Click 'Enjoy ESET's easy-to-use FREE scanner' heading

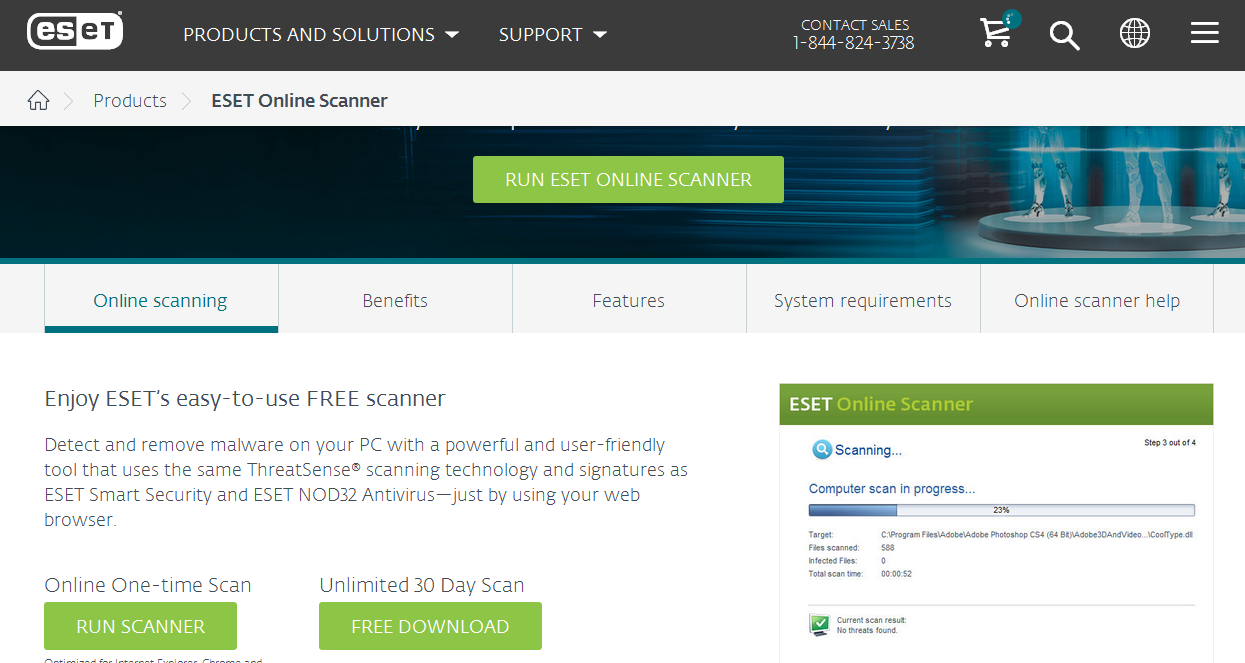pyautogui.click(x=245, y=399)
